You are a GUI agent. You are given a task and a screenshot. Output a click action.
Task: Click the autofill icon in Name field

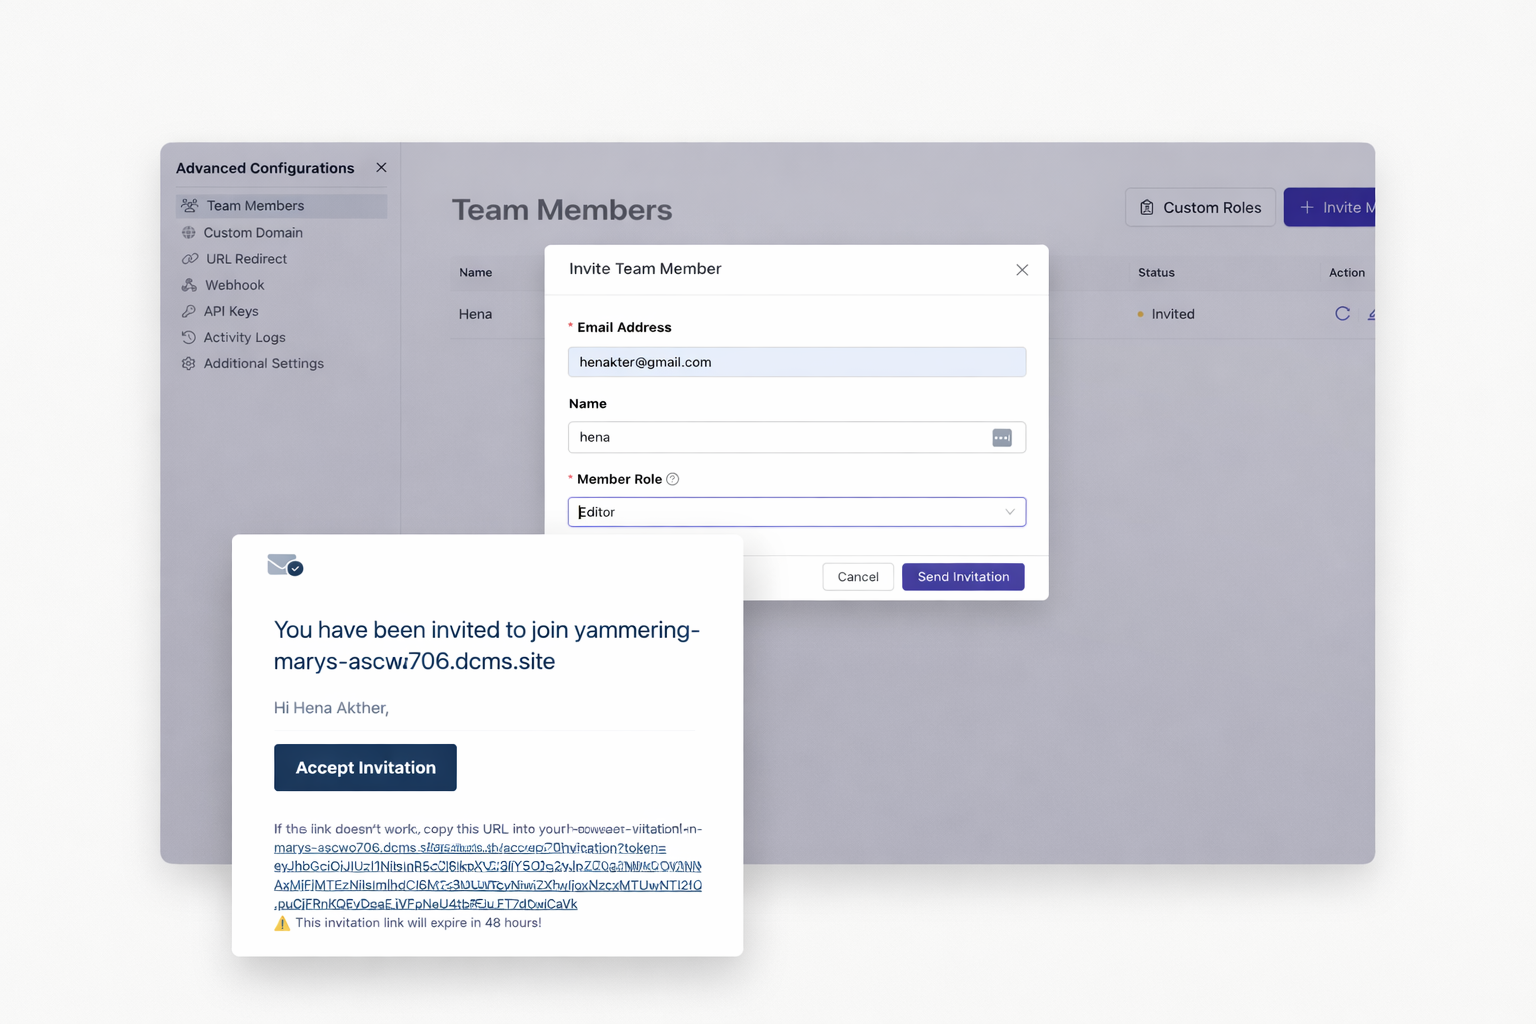[x=1001, y=438]
